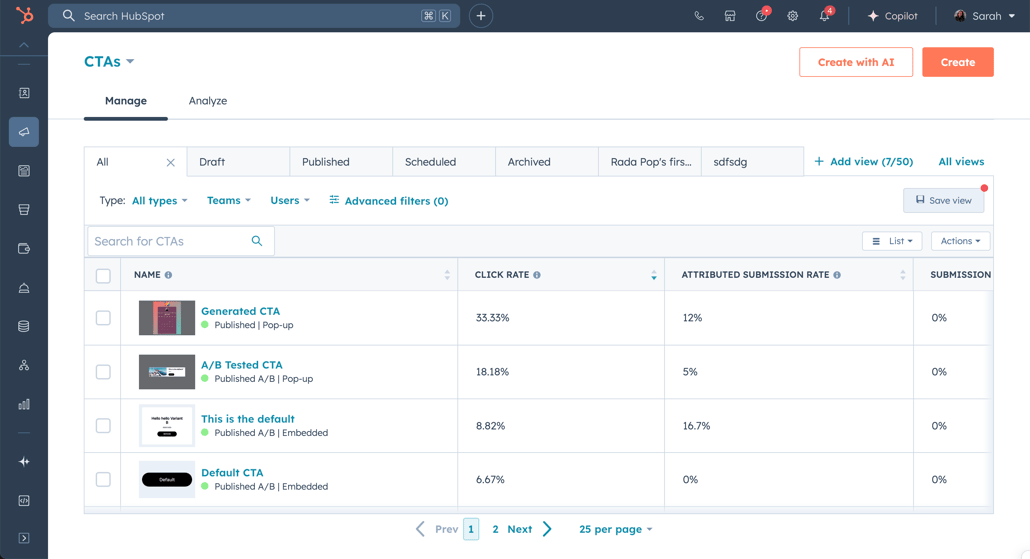
Task: Select the This is the default row checkbox
Action: click(103, 426)
